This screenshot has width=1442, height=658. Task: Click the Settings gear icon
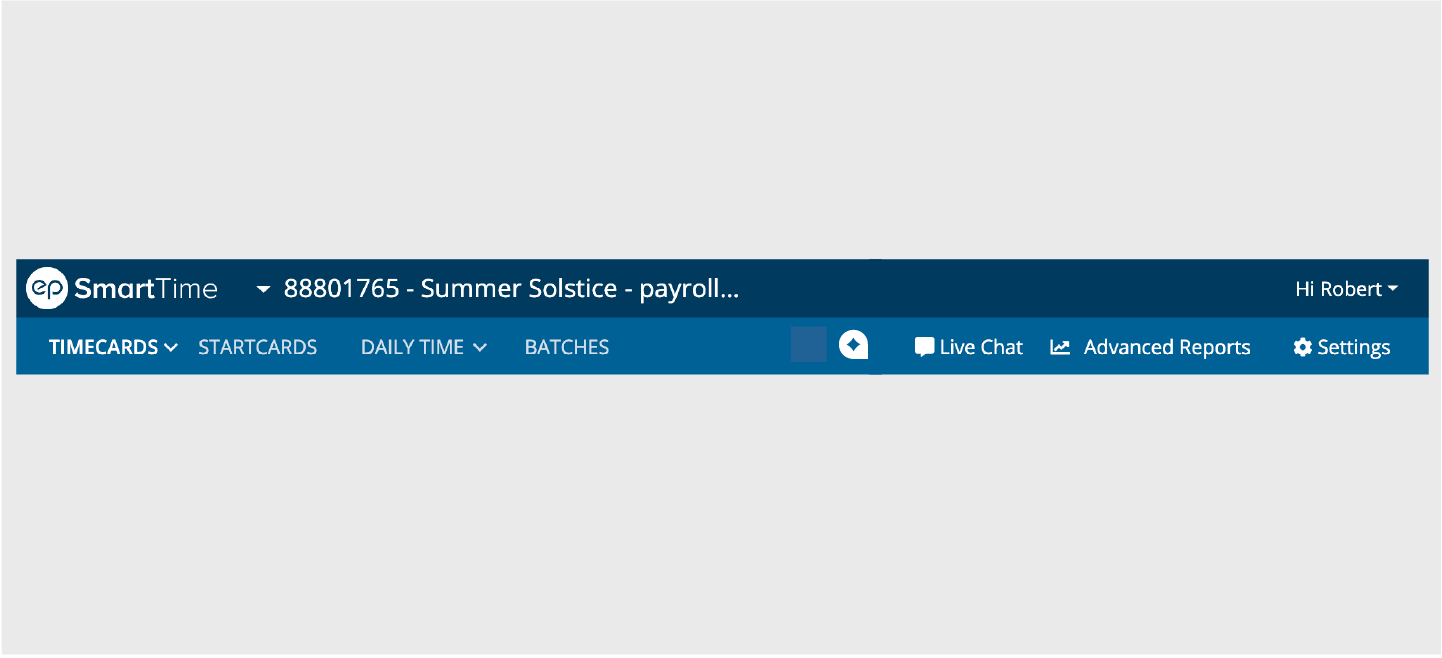point(1302,347)
